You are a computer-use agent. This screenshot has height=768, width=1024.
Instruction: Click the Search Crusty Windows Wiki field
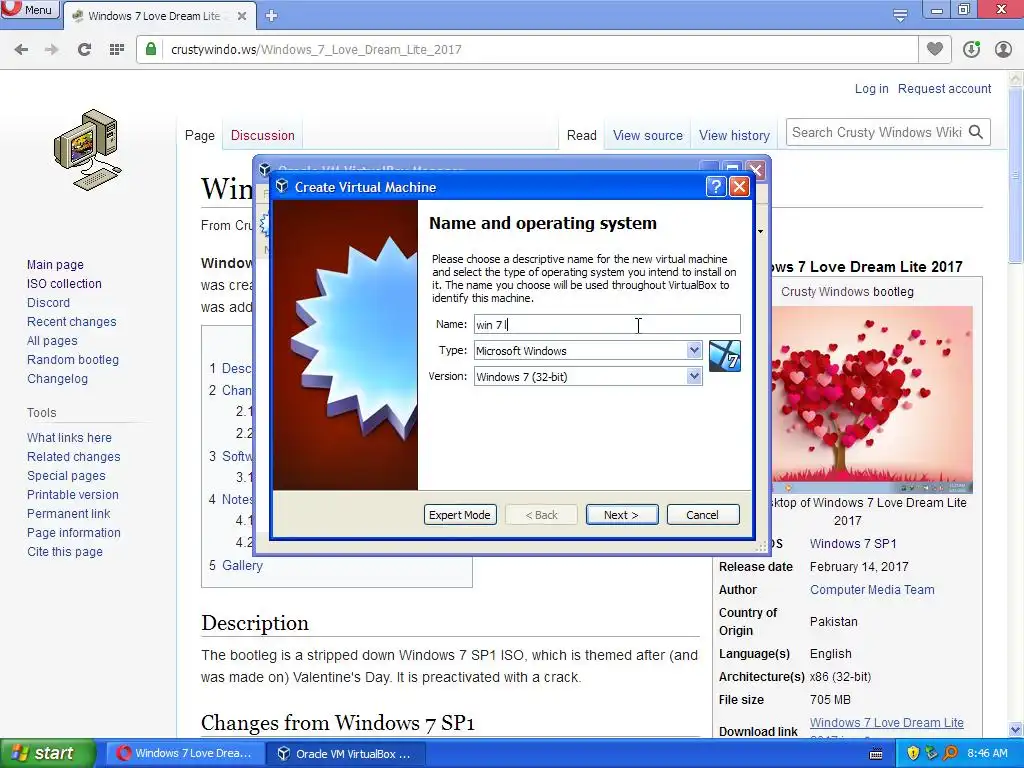[x=876, y=132]
